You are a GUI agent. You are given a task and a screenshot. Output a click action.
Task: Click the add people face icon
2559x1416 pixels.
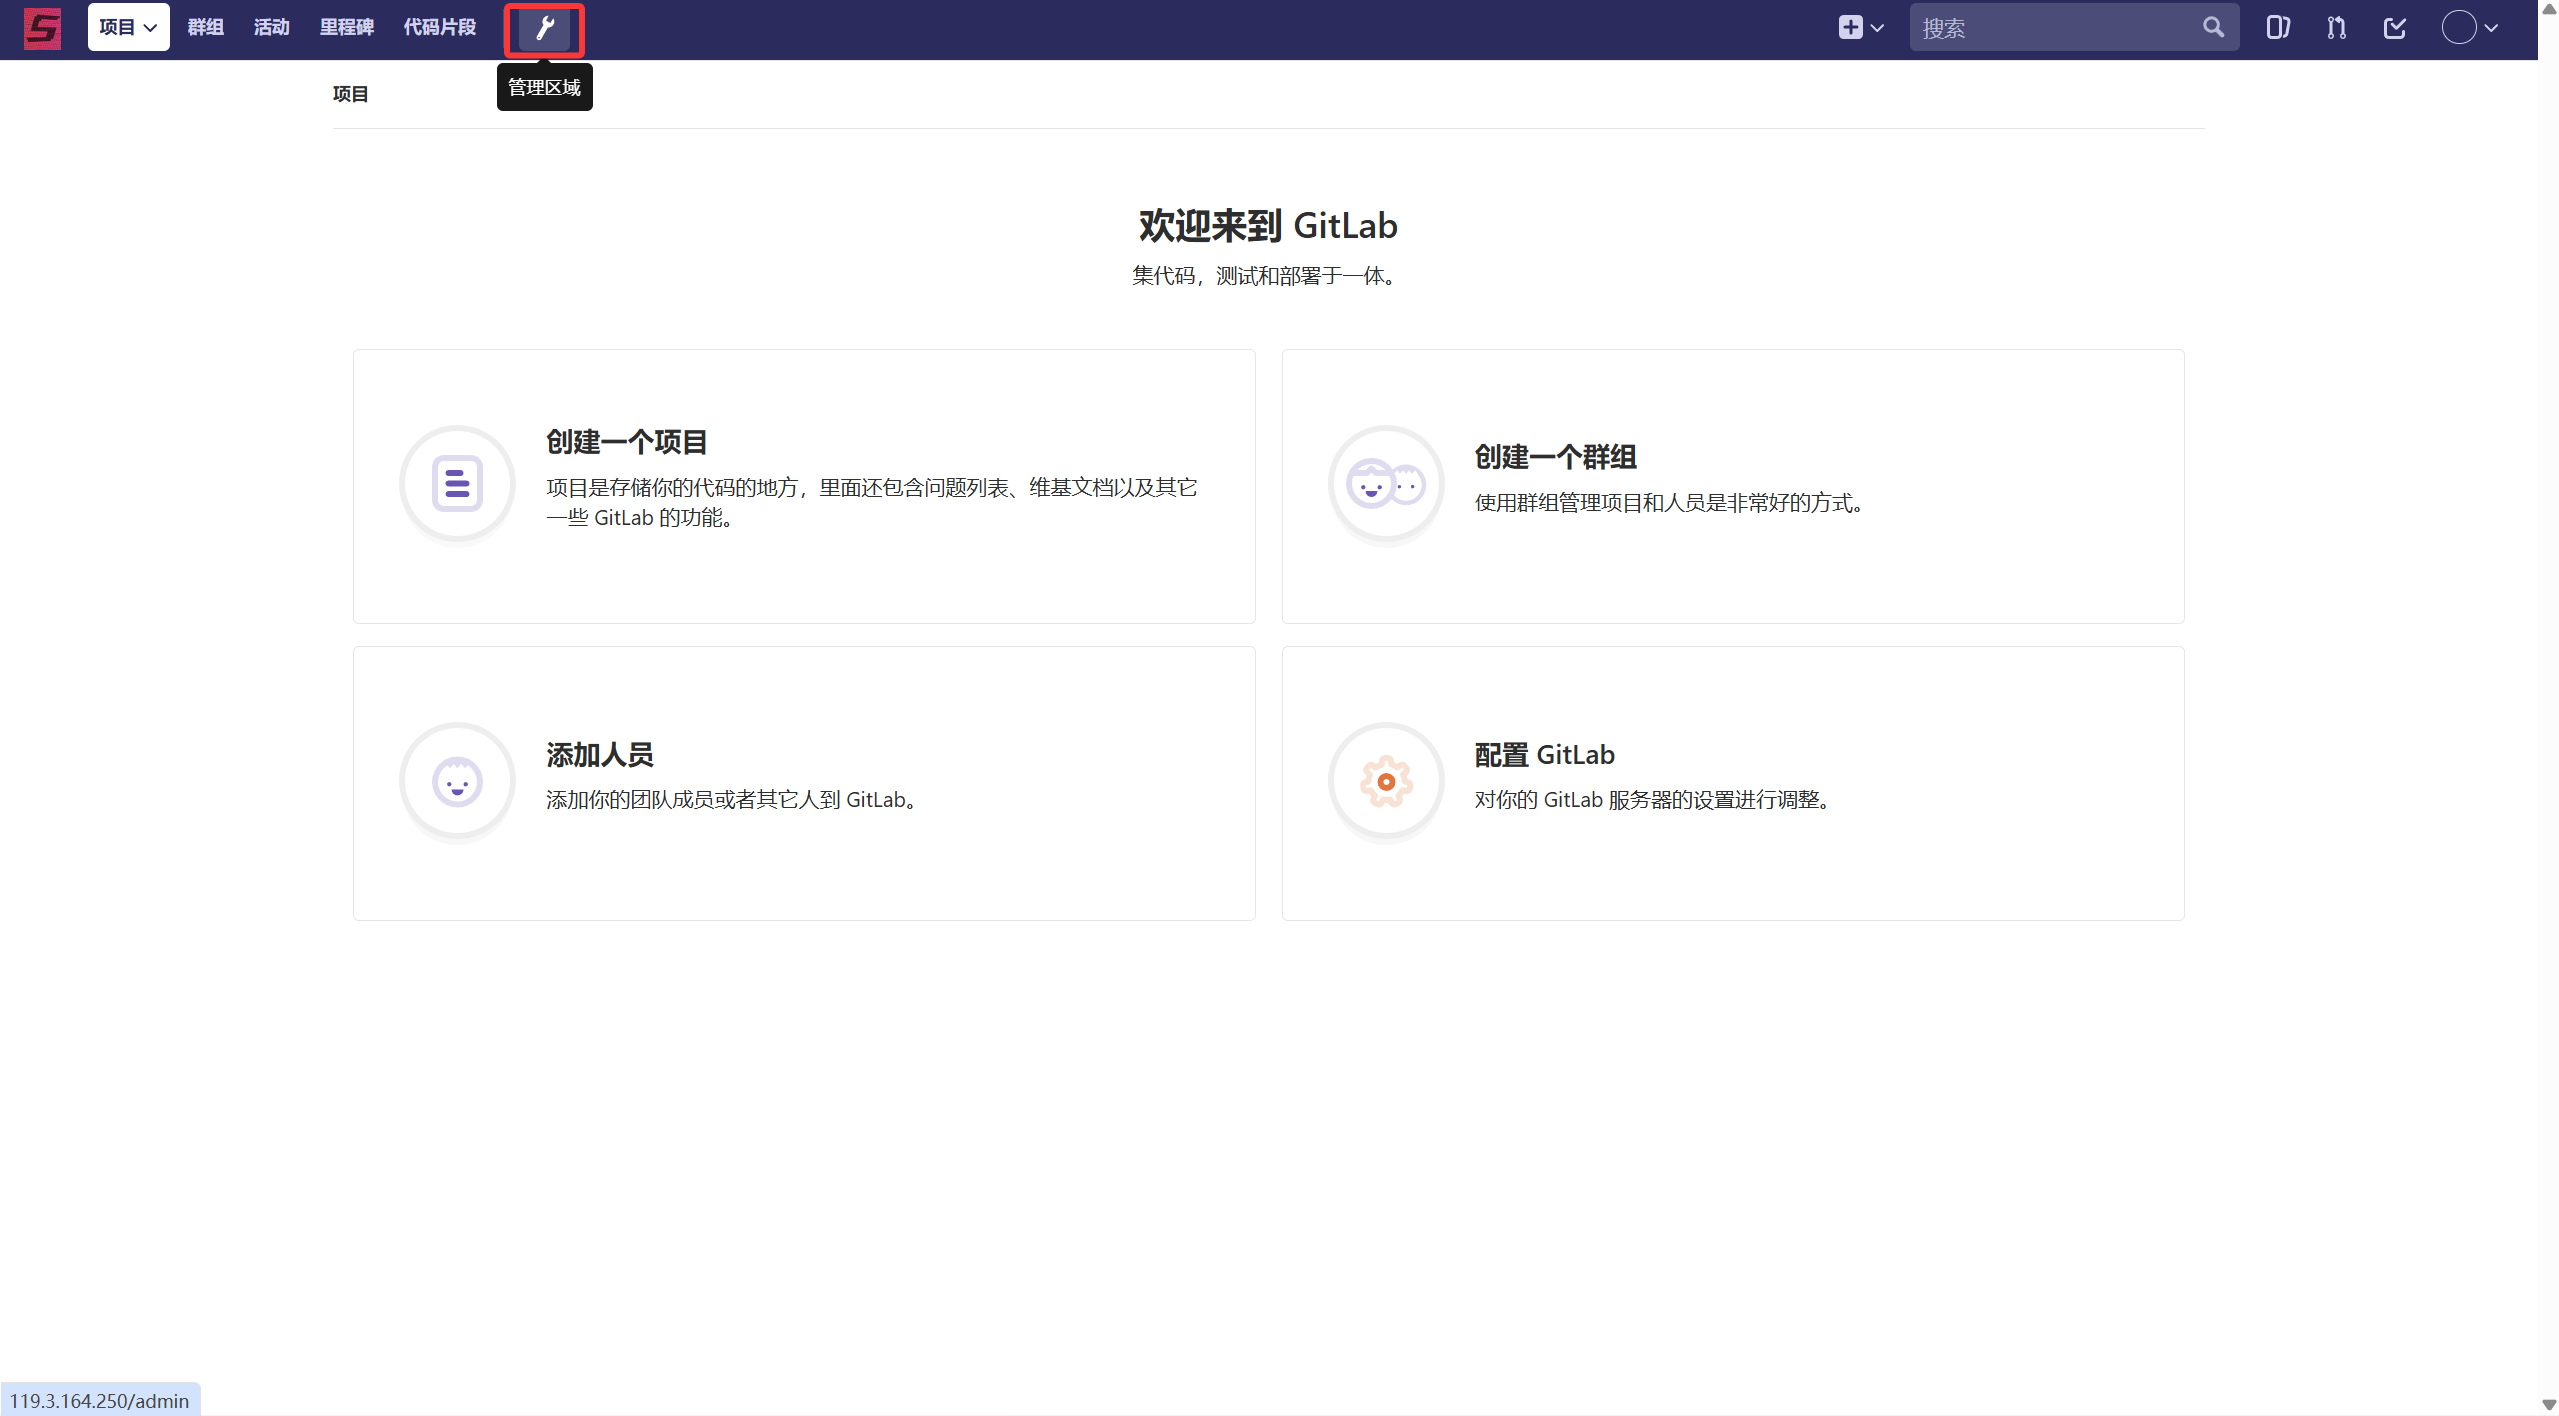tap(457, 781)
